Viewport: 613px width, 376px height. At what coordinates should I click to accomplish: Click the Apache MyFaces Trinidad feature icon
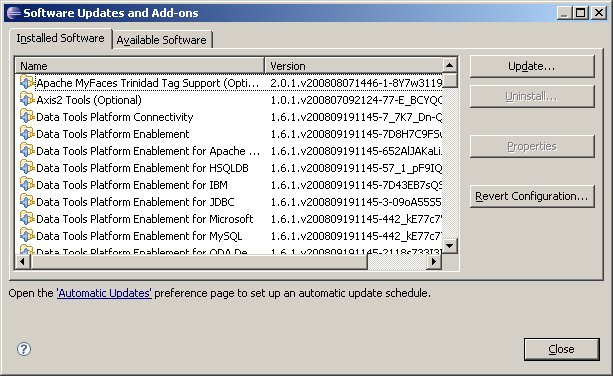click(27, 82)
